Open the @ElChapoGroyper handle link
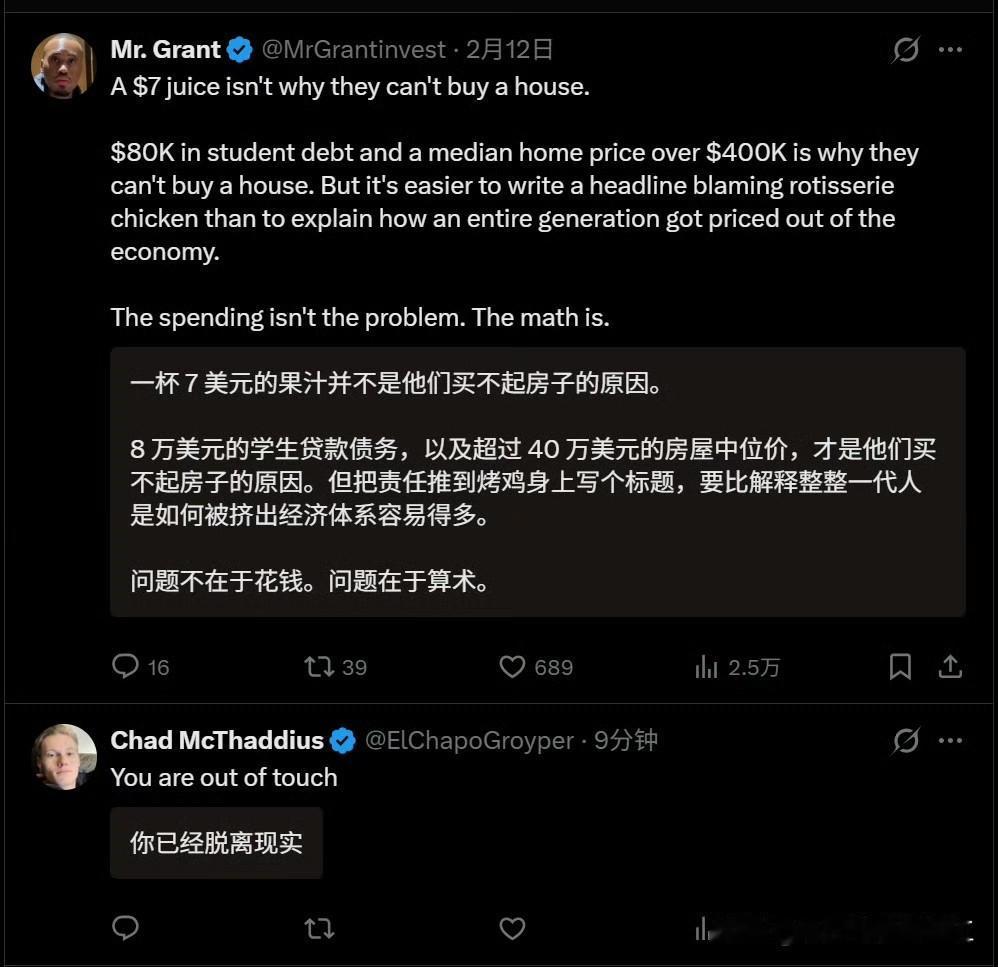998x967 pixels. coord(469,740)
